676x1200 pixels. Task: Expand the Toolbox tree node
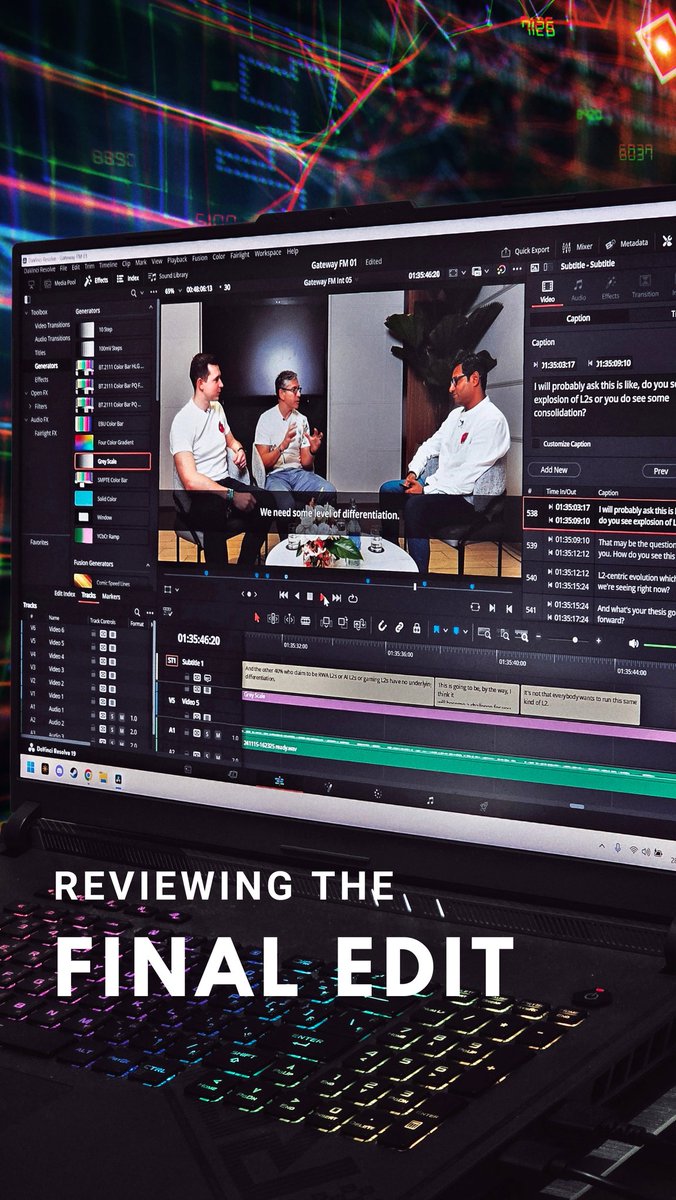[27, 312]
